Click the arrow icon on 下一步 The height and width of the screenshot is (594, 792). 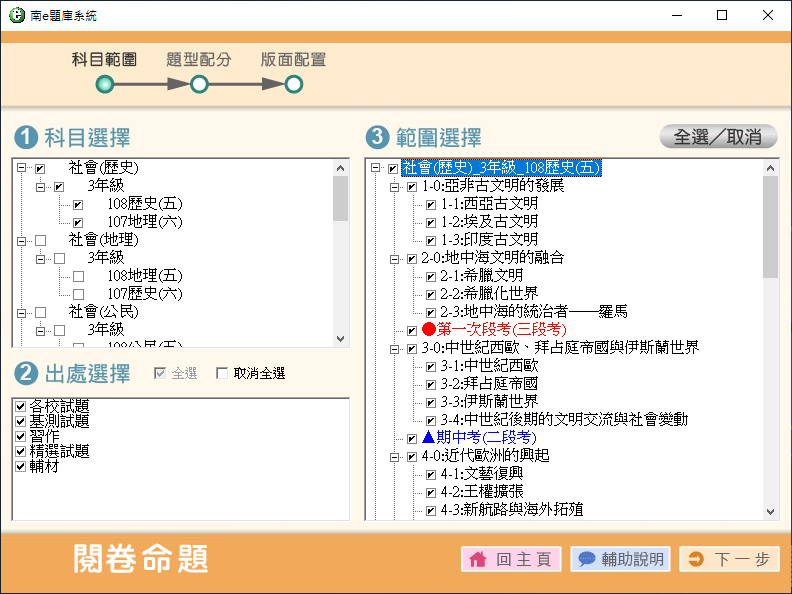pyautogui.click(x=695, y=559)
